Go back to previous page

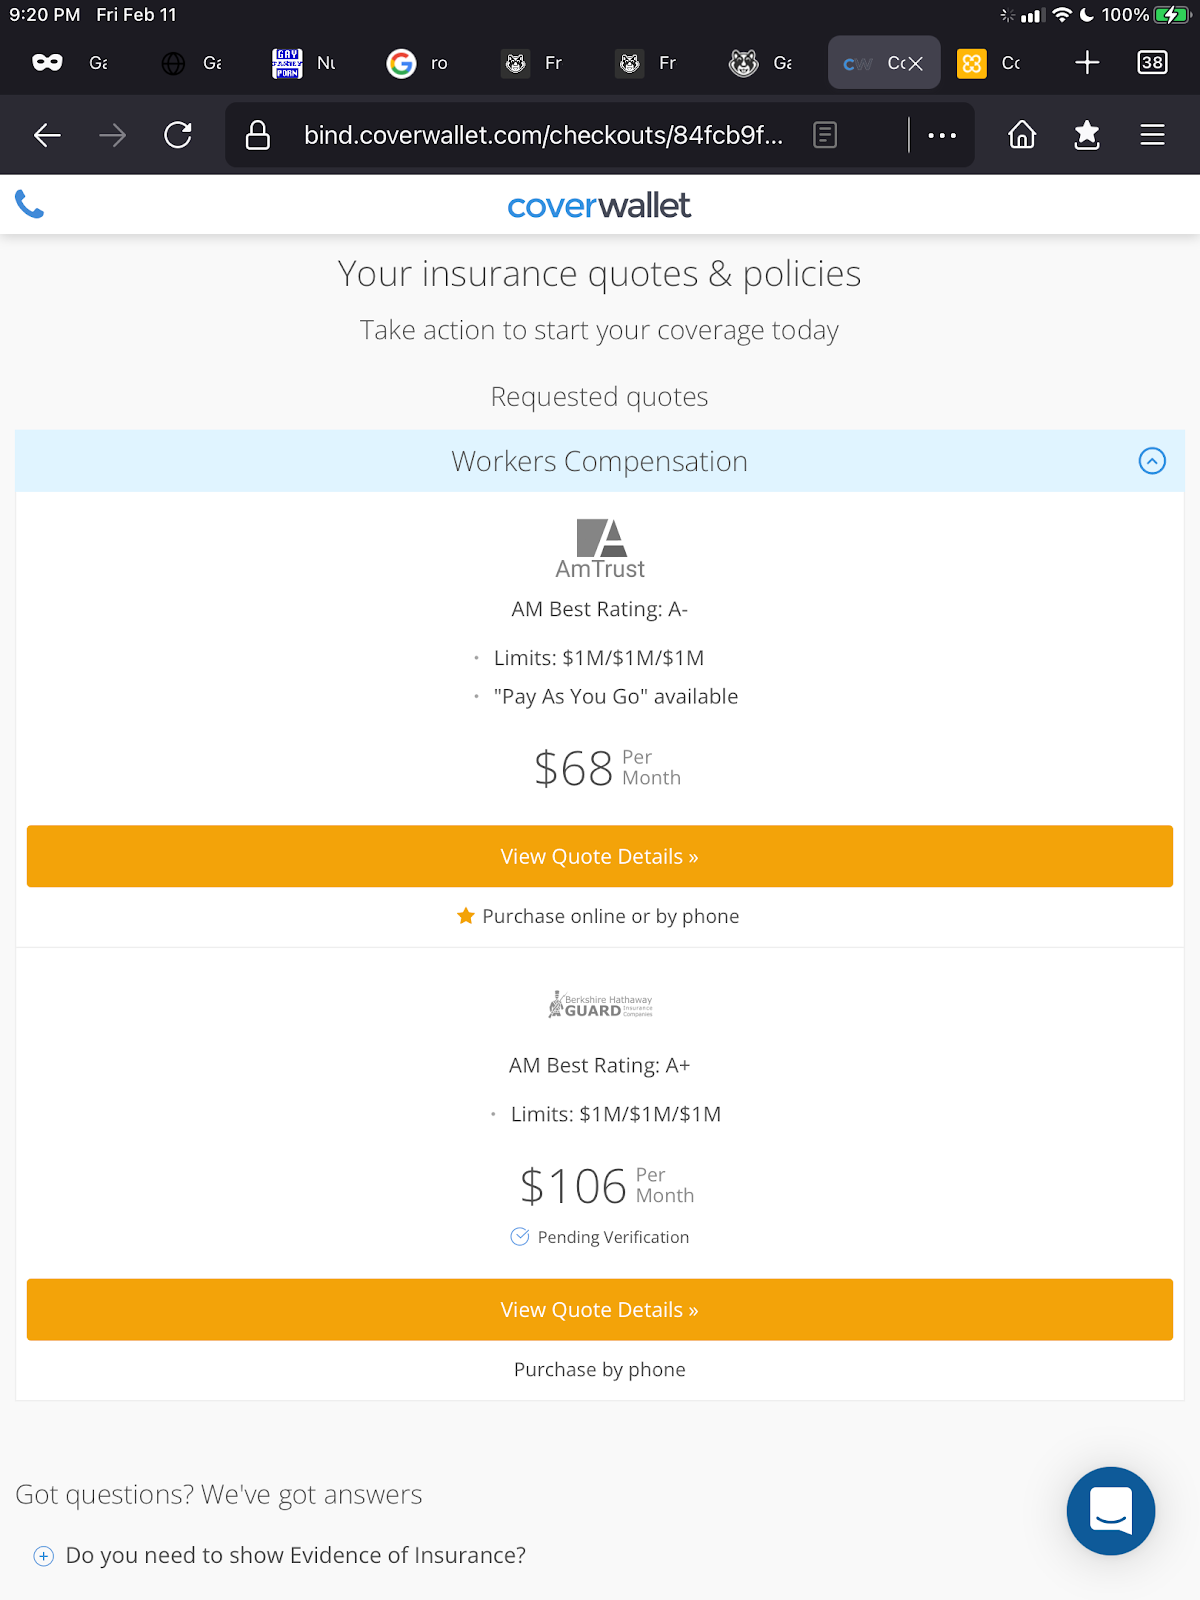[47, 135]
